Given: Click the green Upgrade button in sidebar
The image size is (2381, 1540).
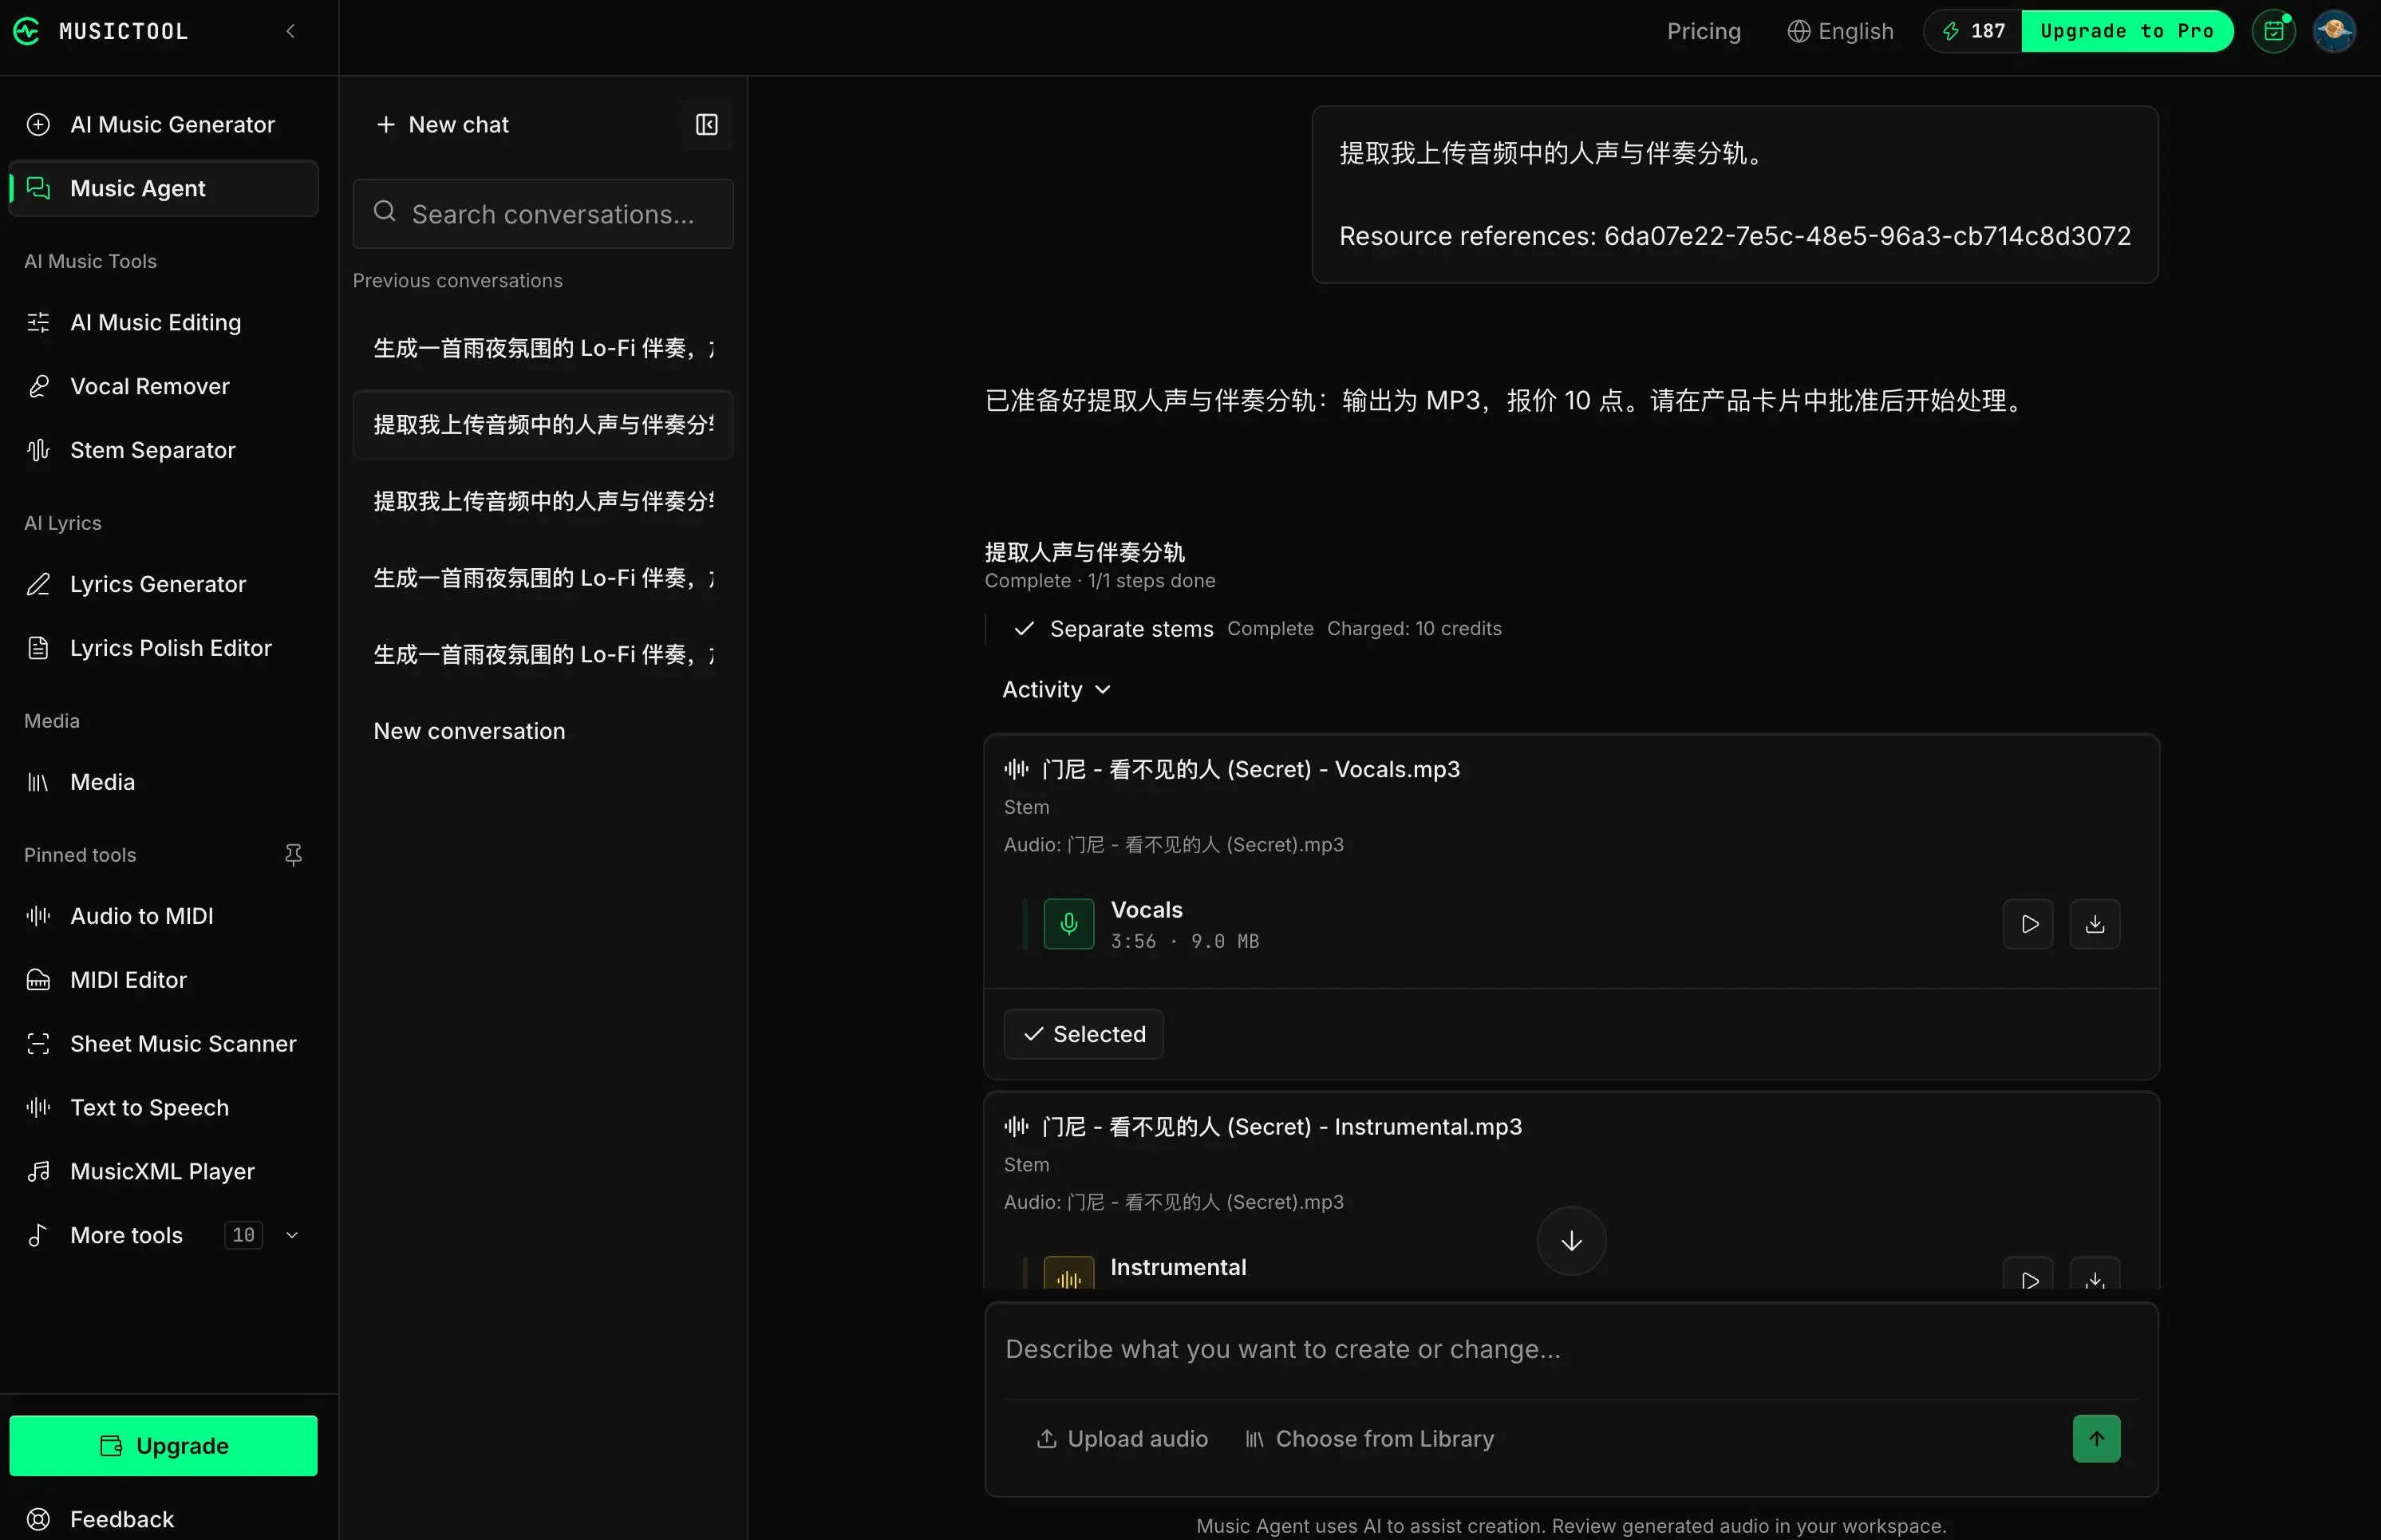Looking at the screenshot, I should point(164,1446).
